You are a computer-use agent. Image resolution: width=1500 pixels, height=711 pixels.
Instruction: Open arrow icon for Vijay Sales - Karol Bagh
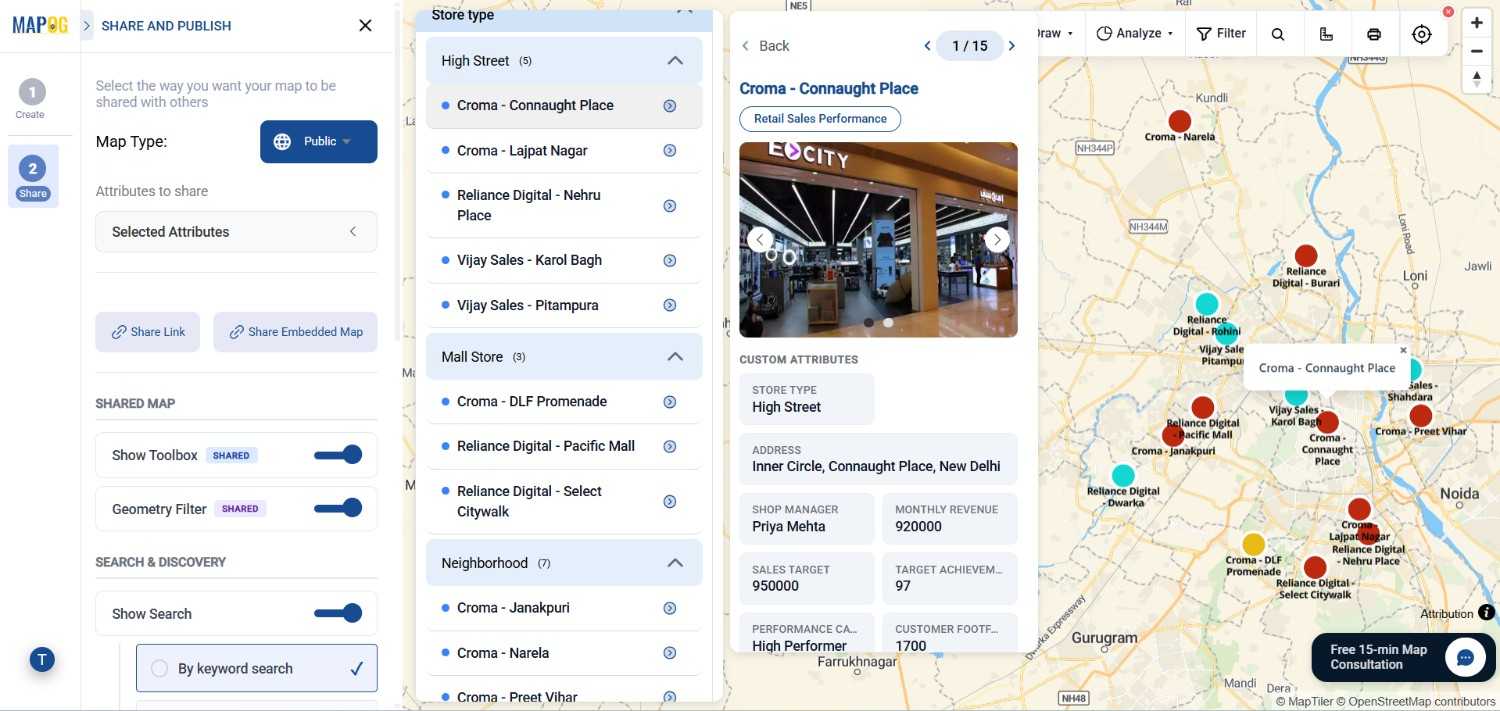click(670, 260)
